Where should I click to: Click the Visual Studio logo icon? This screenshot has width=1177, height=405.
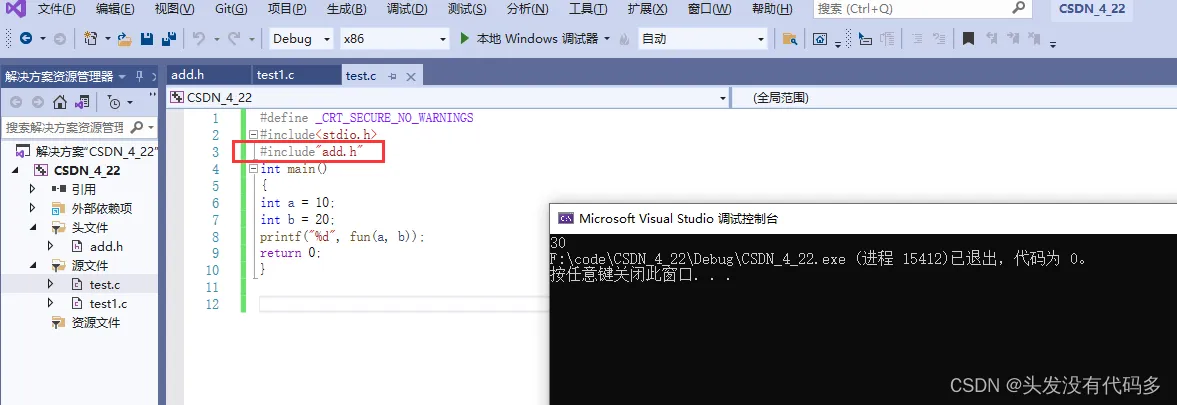pos(15,10)
